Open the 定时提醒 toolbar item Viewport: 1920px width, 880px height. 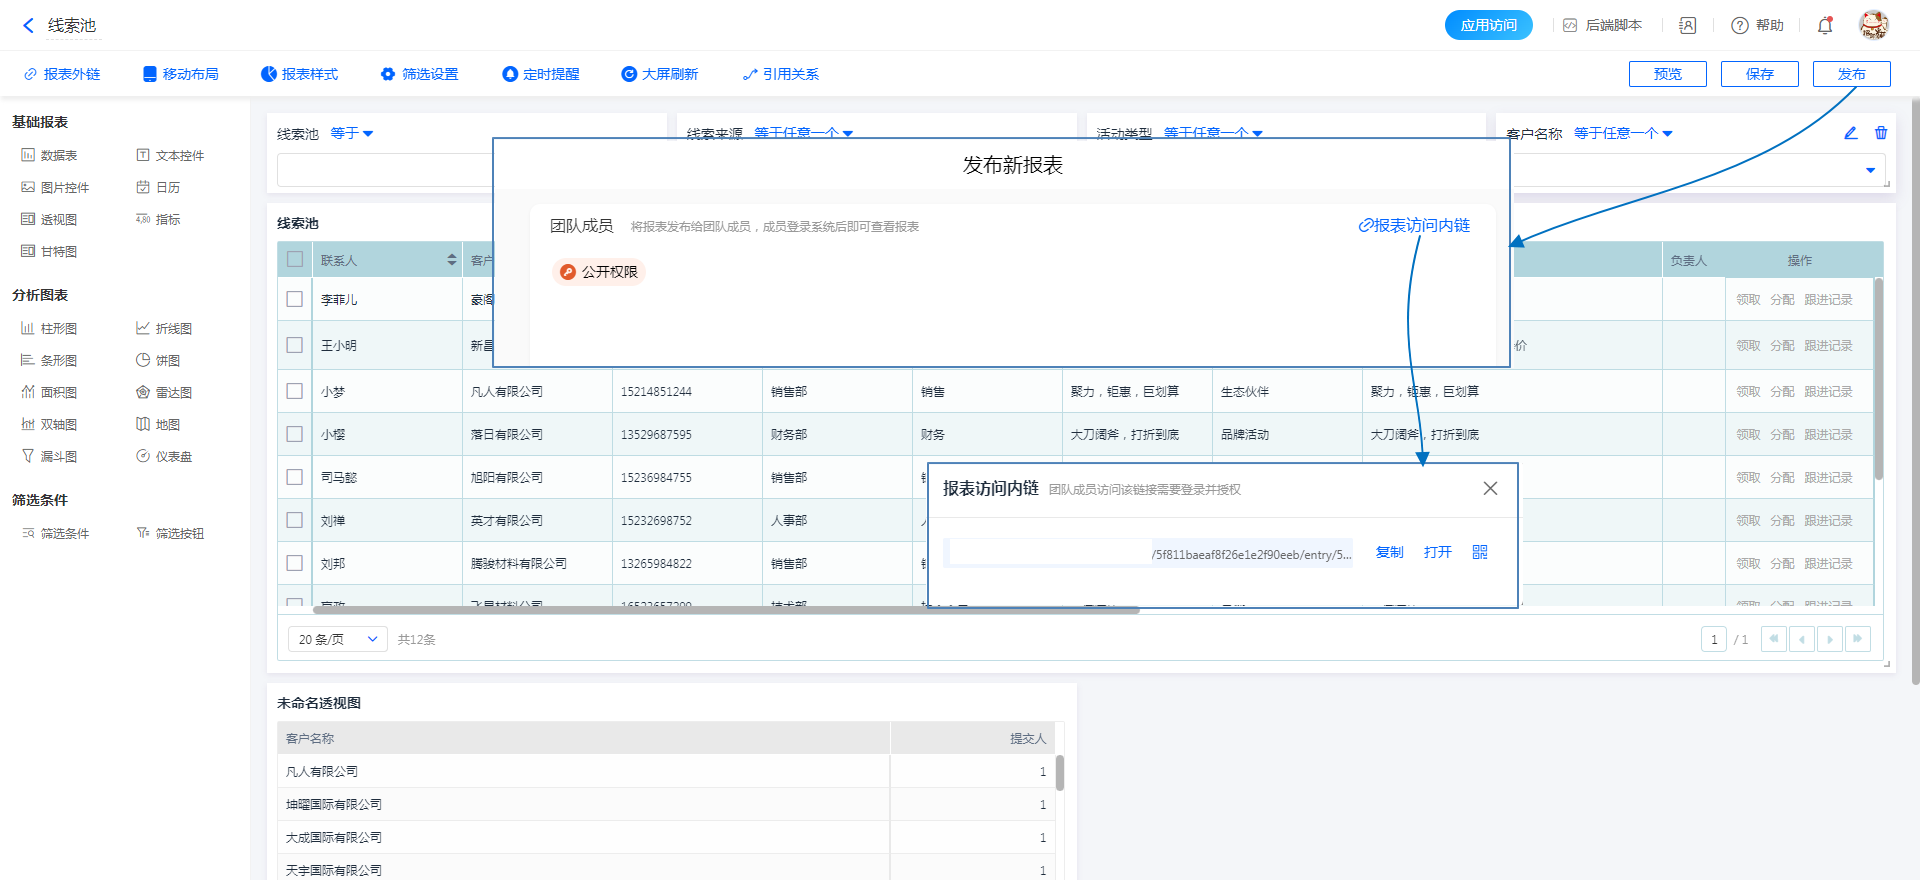(x=540, y=74)
